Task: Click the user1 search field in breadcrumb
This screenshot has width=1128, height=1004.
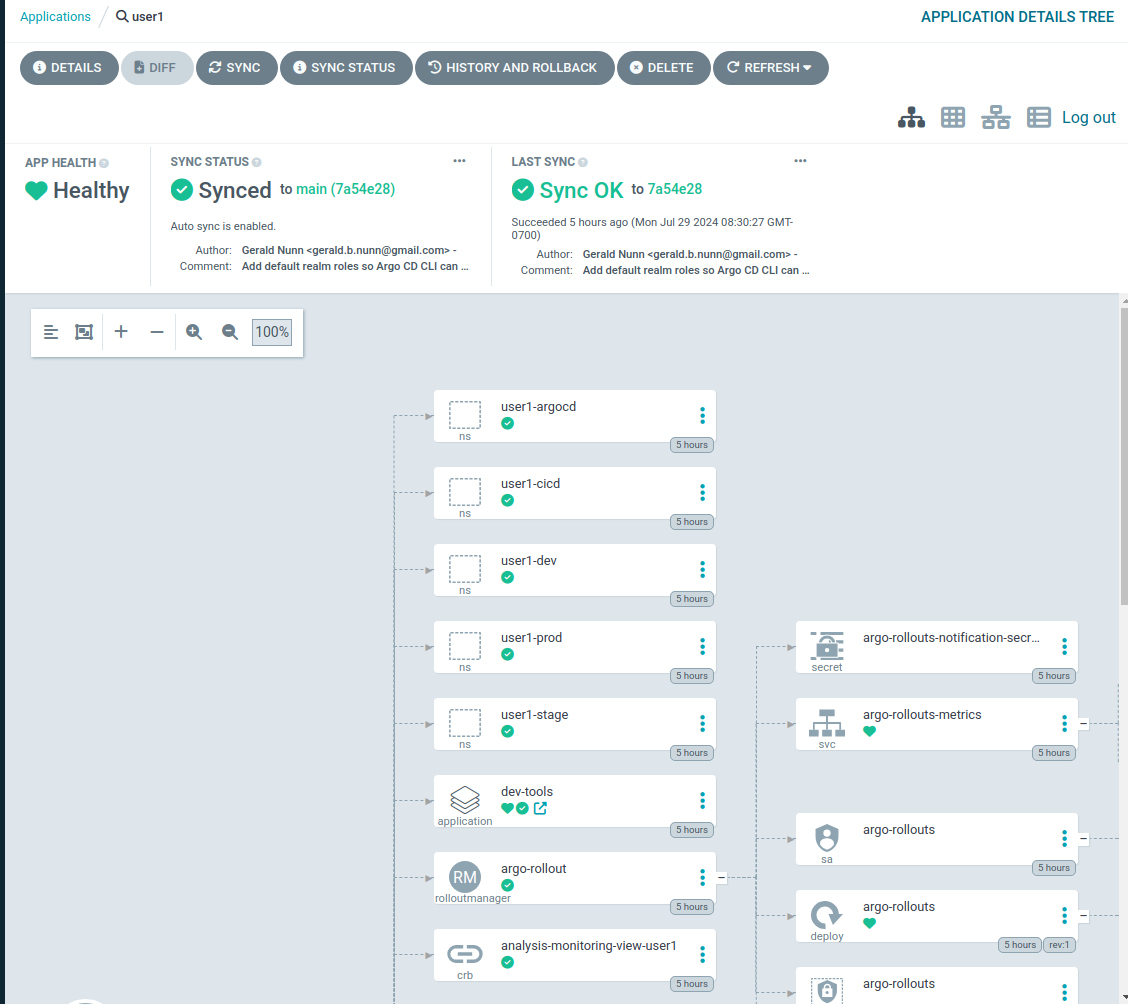Action: 147,17
